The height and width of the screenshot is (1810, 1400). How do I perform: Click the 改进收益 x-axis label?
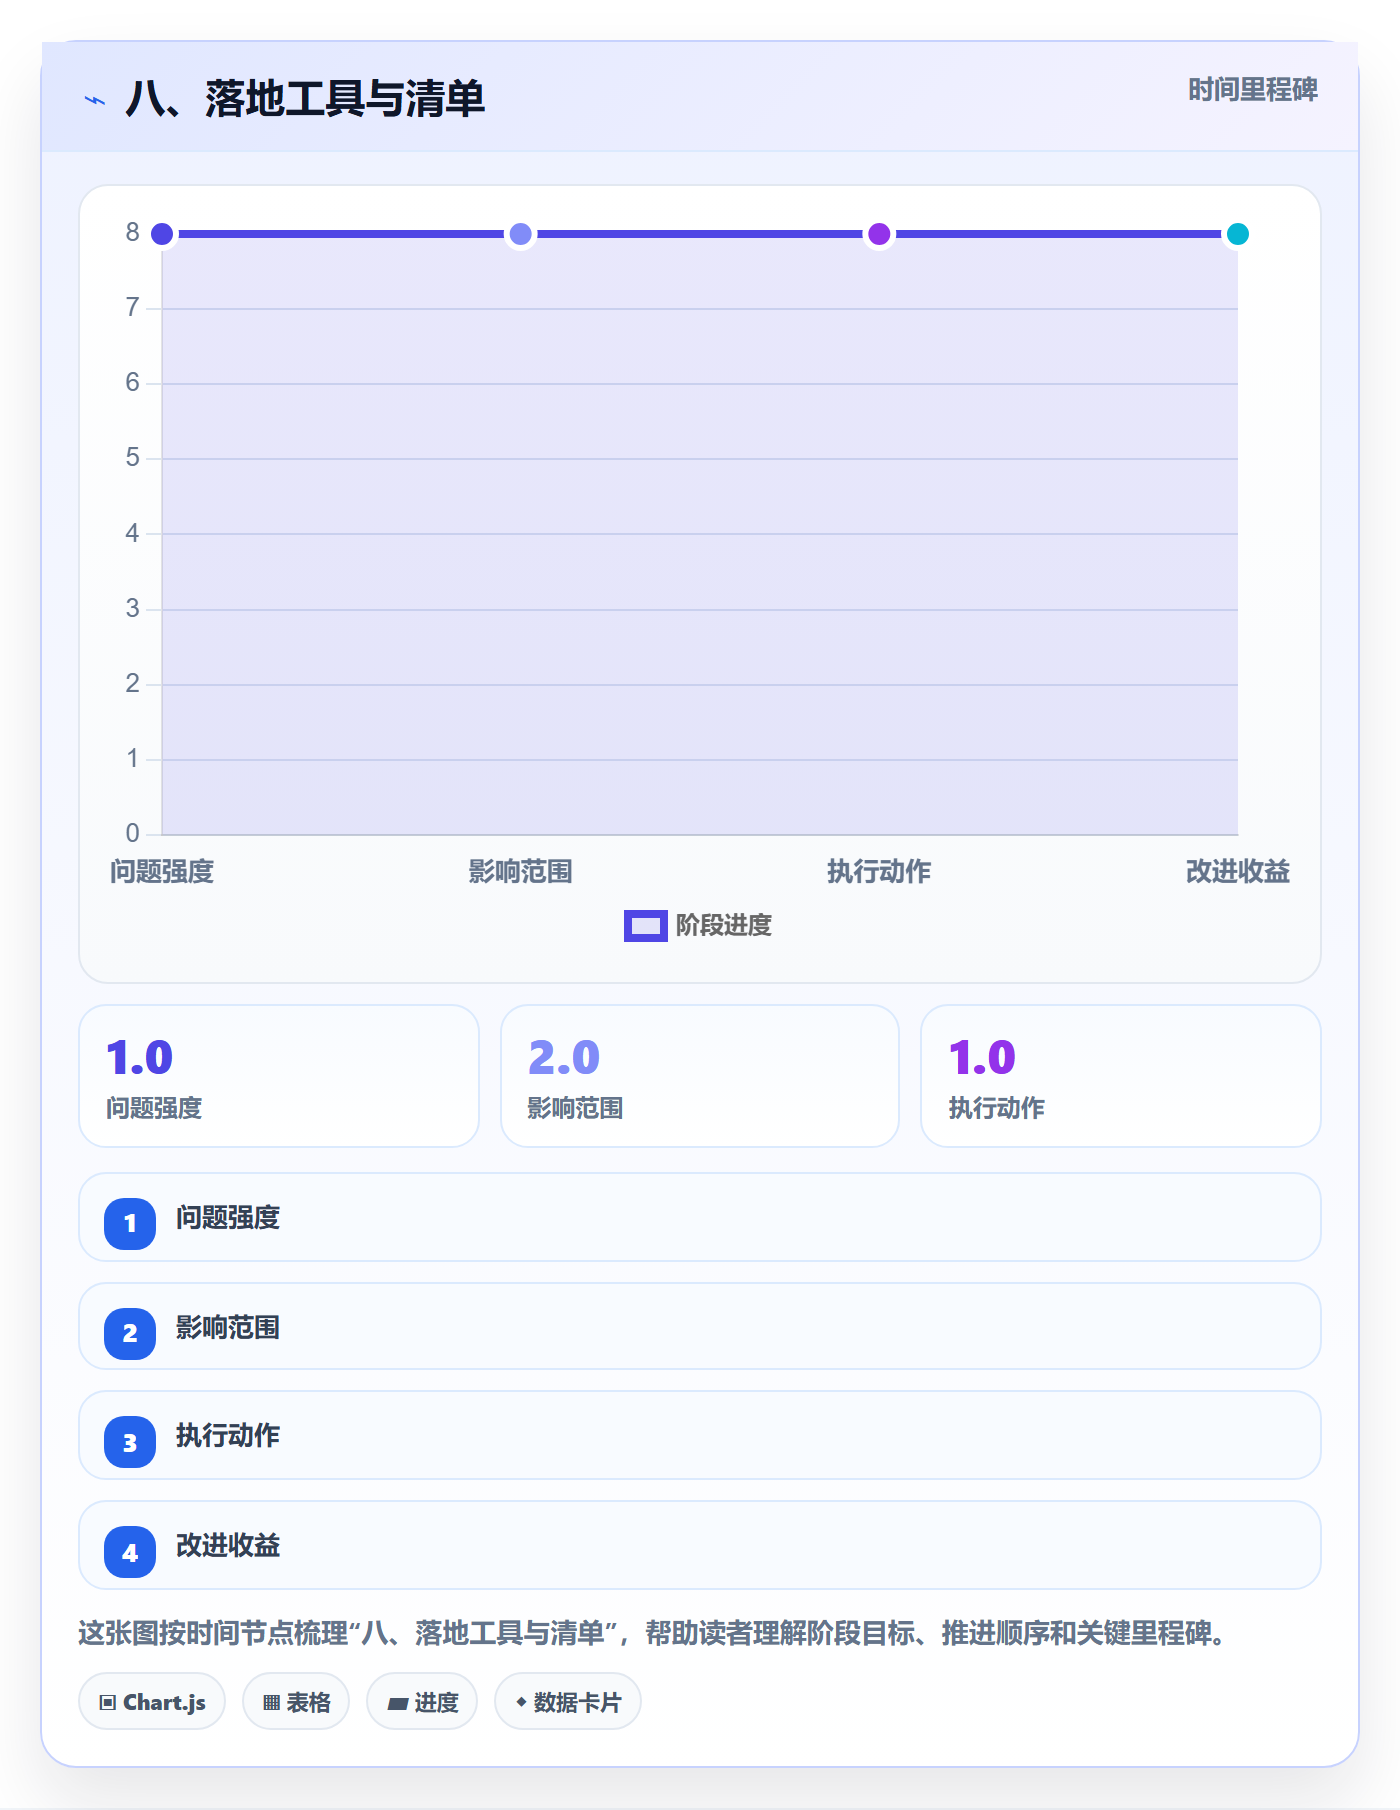pos(1238,872)
